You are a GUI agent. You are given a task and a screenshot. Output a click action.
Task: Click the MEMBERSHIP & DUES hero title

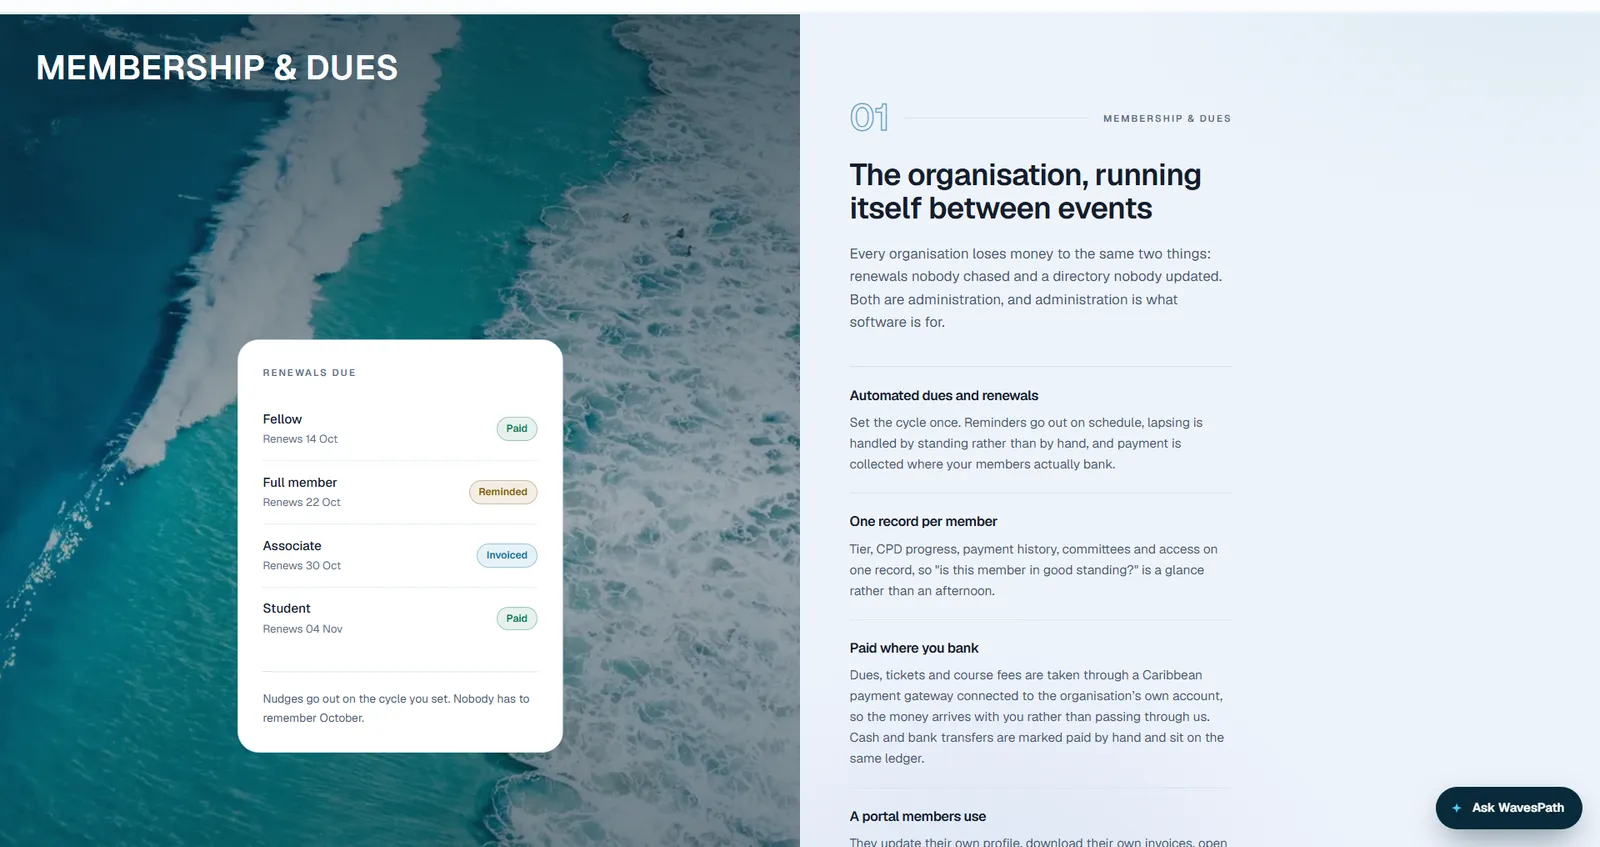click(x=217, y=68)
